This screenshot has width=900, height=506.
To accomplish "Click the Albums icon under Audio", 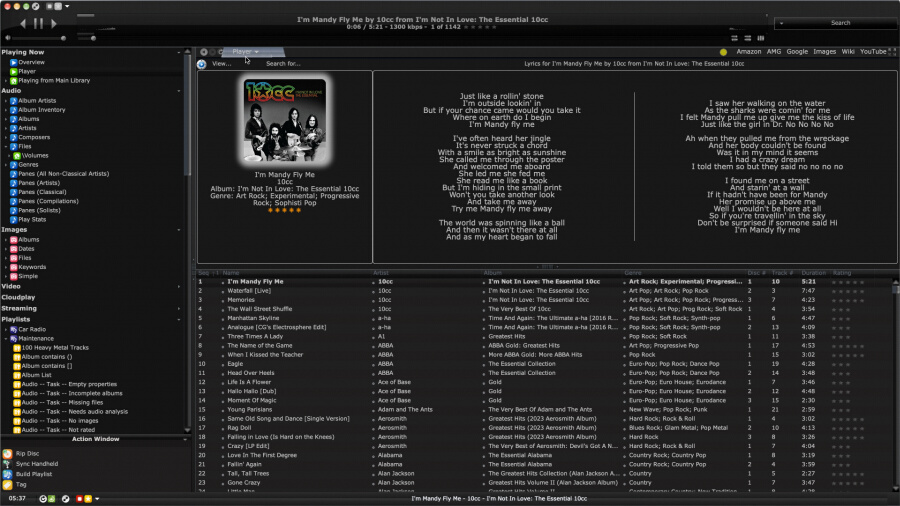I will 13,119.
